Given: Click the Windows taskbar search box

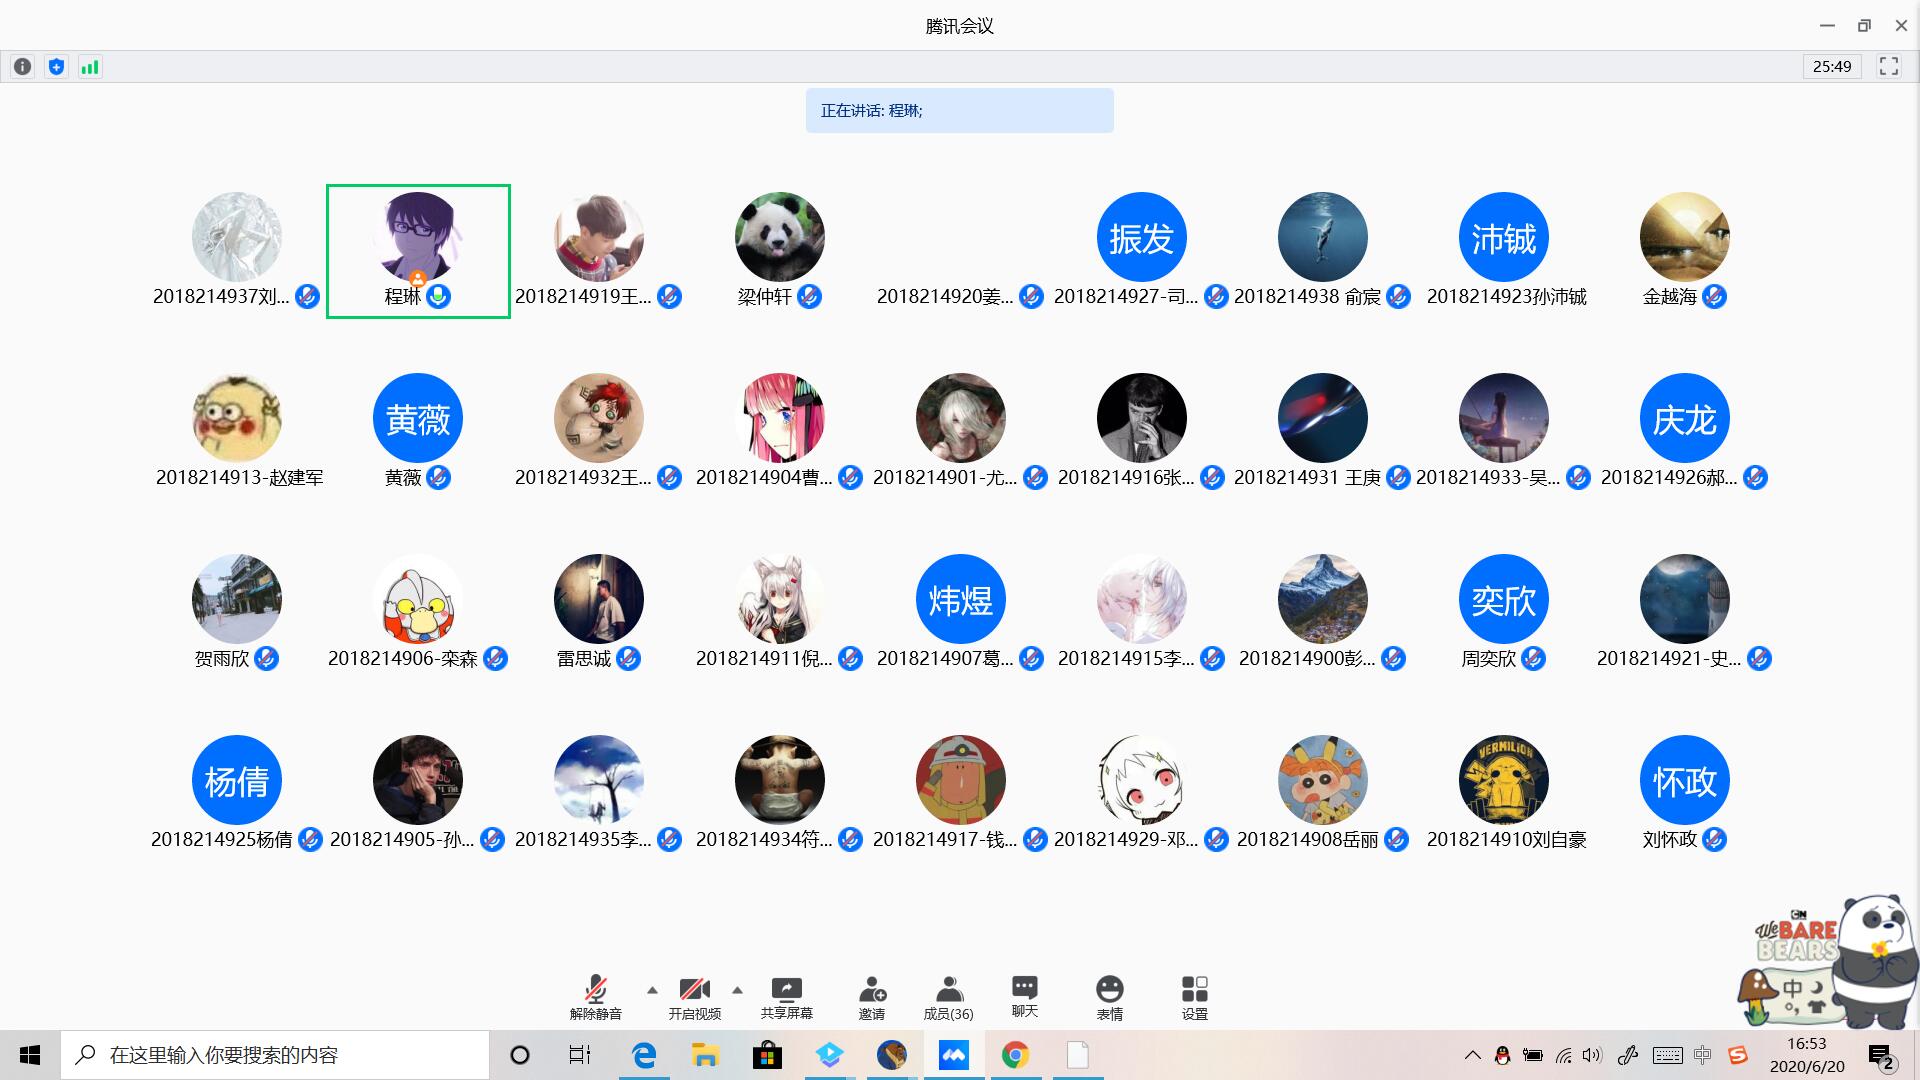Looking at the screenshot, I should point(275,1055).
